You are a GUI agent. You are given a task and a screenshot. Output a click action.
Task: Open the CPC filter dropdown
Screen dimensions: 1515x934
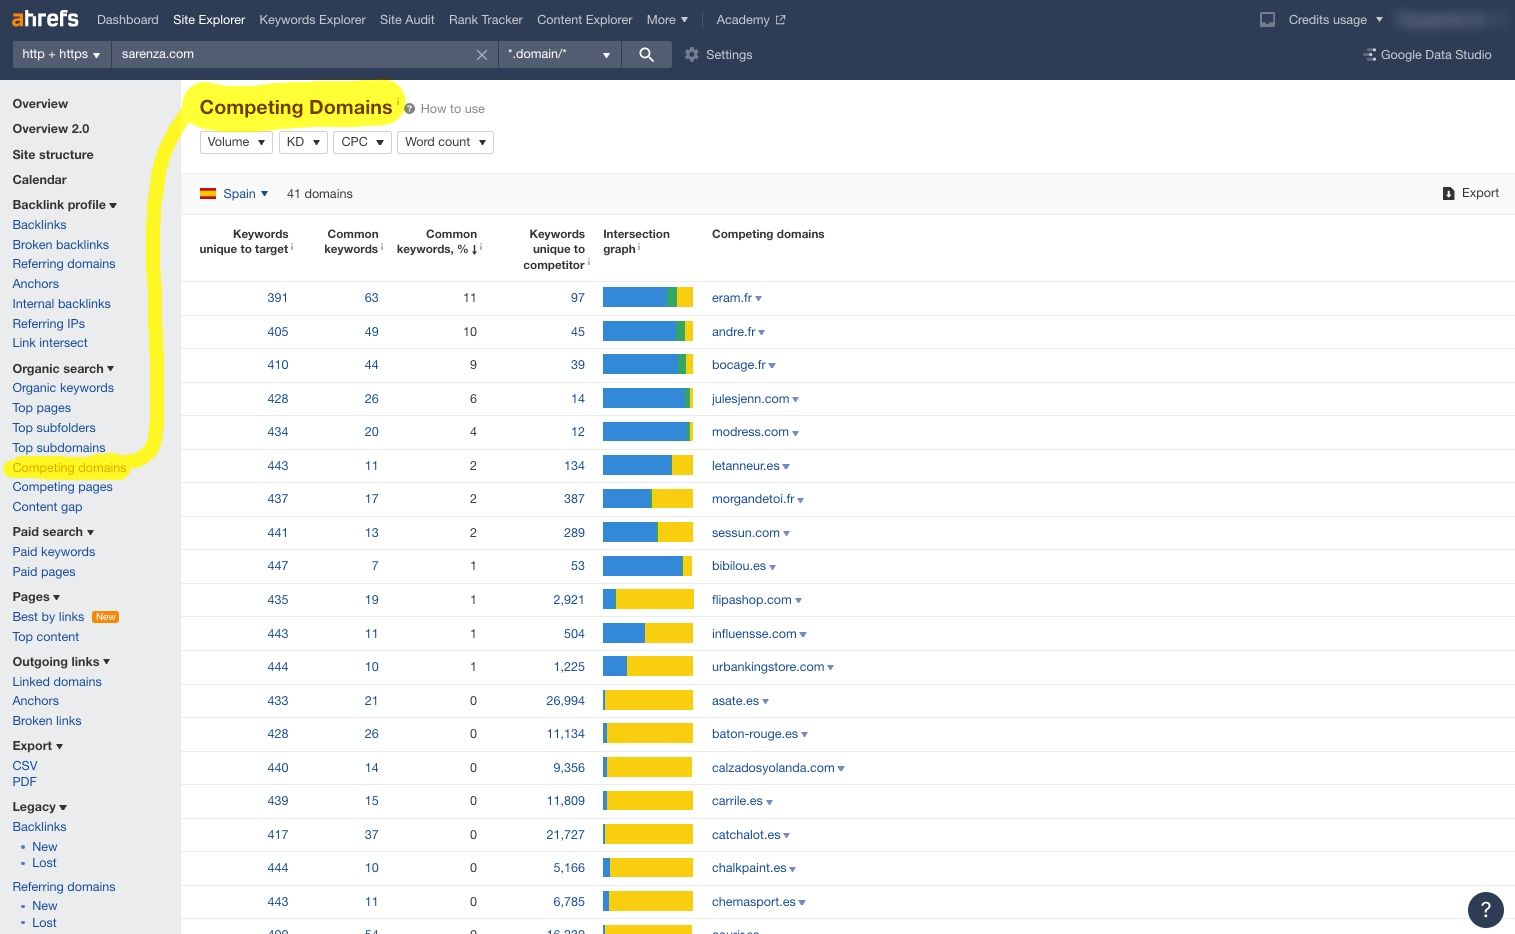tap(362, 142)
